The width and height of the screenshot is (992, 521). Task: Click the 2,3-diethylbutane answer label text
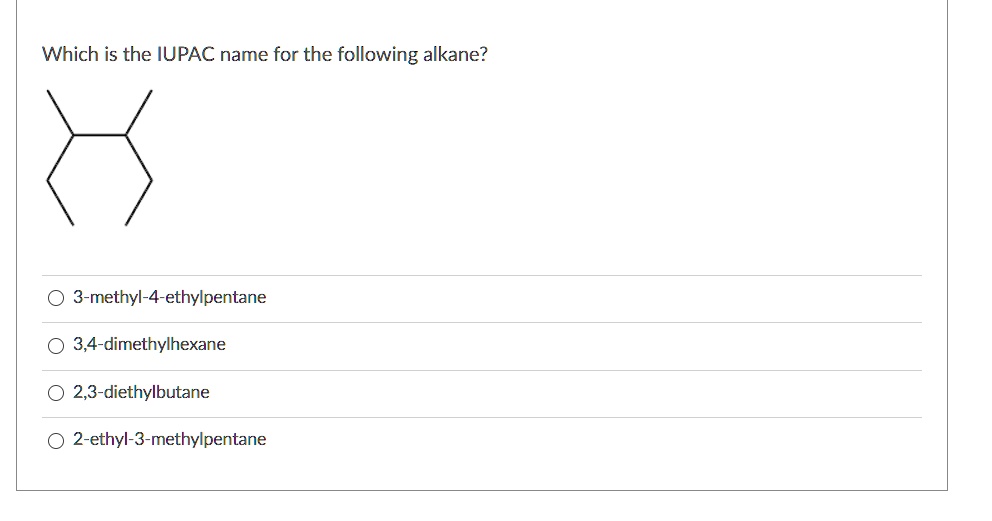(141, 393)
